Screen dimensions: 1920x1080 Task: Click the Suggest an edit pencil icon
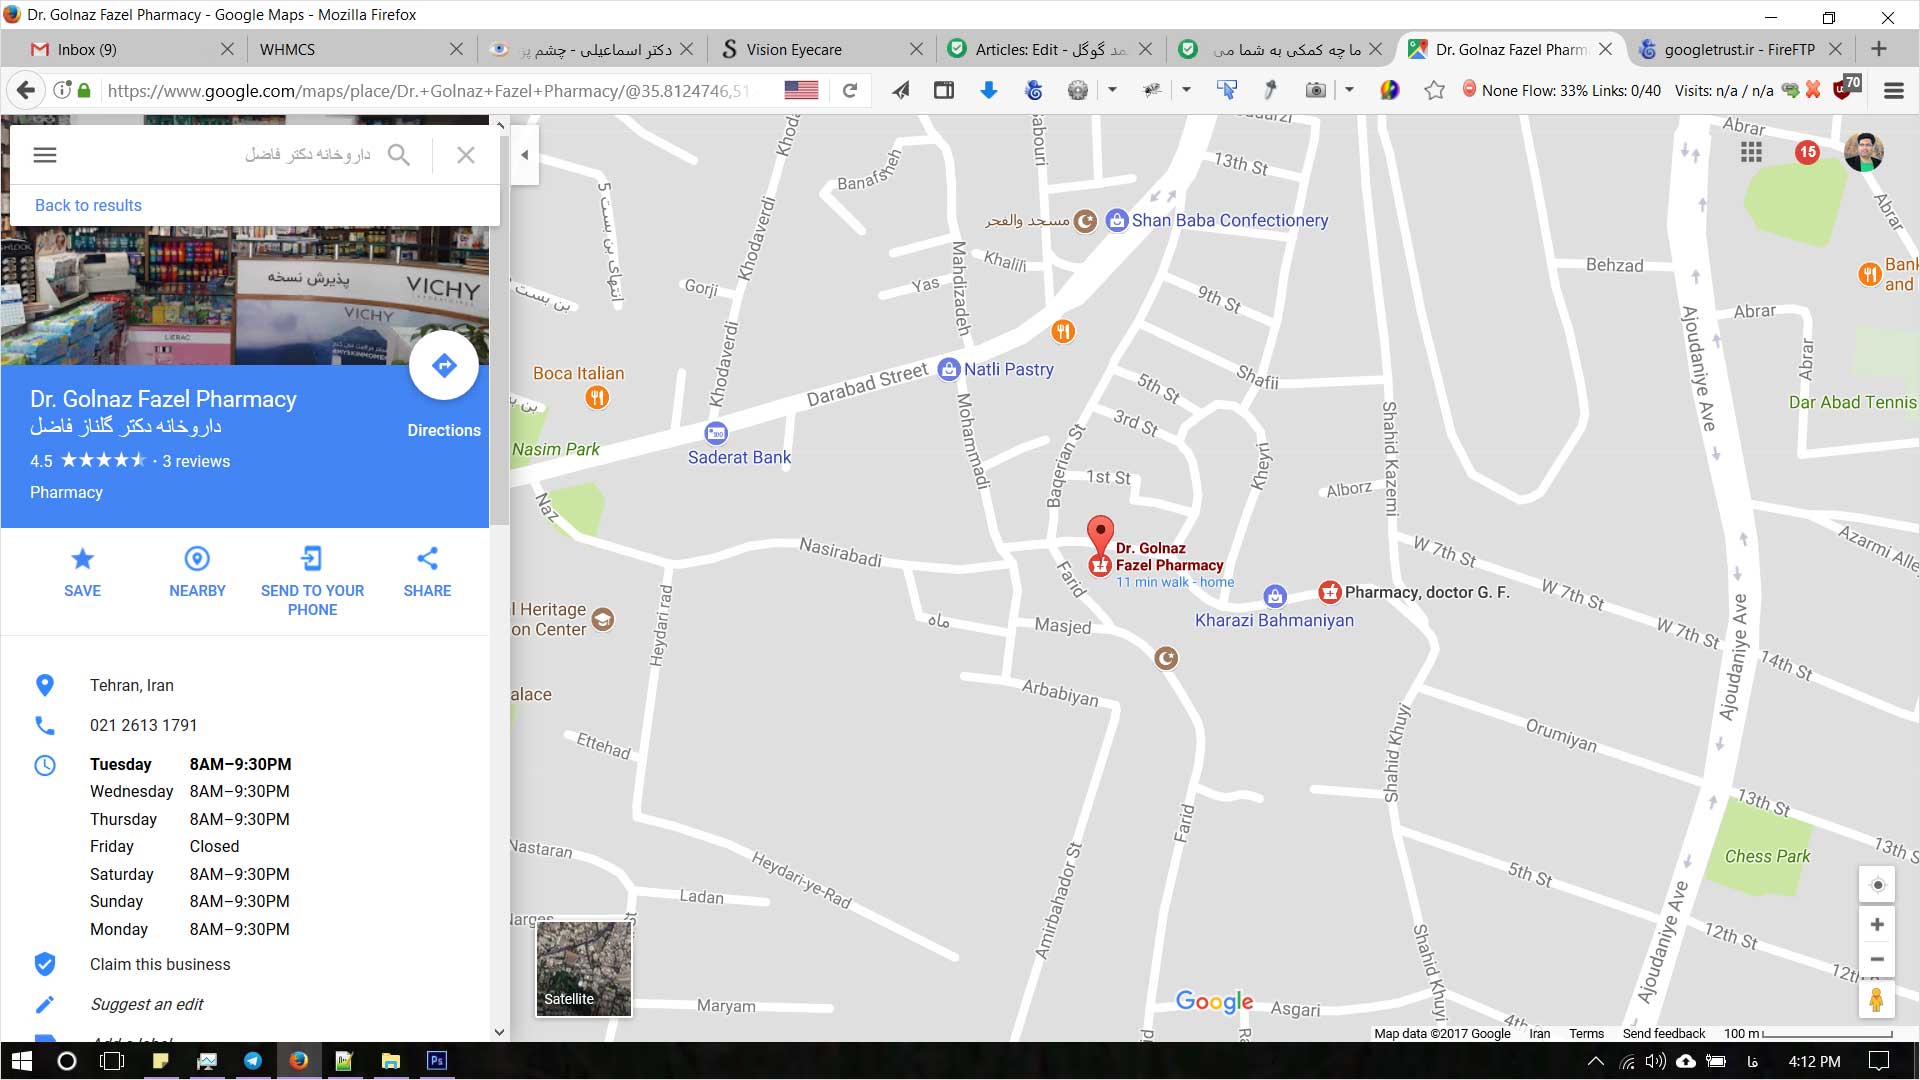45,1004
